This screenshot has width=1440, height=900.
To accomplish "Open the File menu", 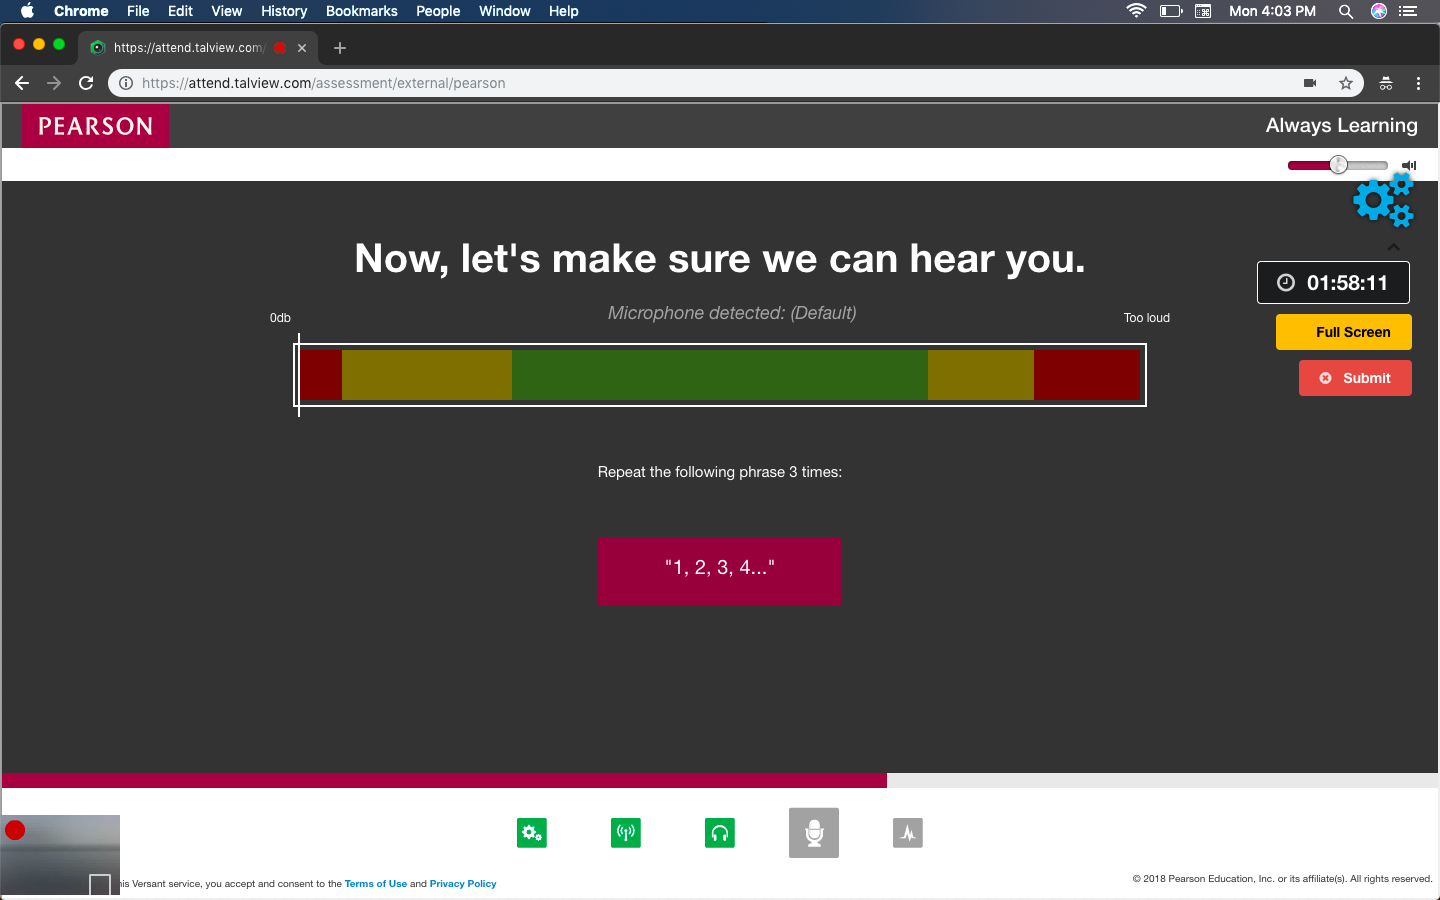I will point(138,11).
